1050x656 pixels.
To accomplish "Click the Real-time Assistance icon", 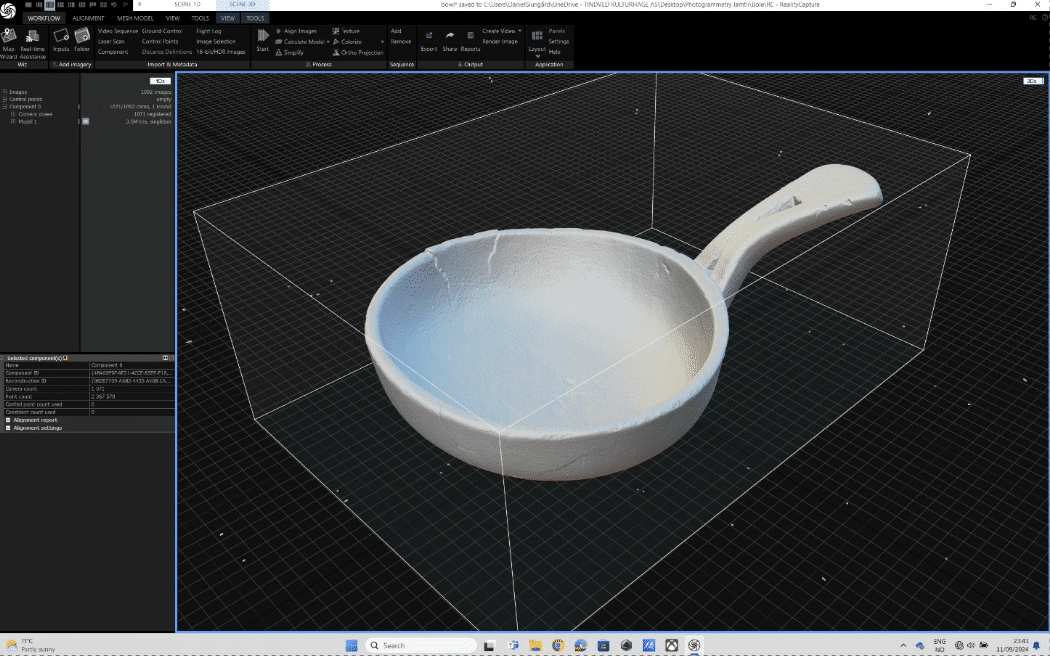I will tap(33, 38).
